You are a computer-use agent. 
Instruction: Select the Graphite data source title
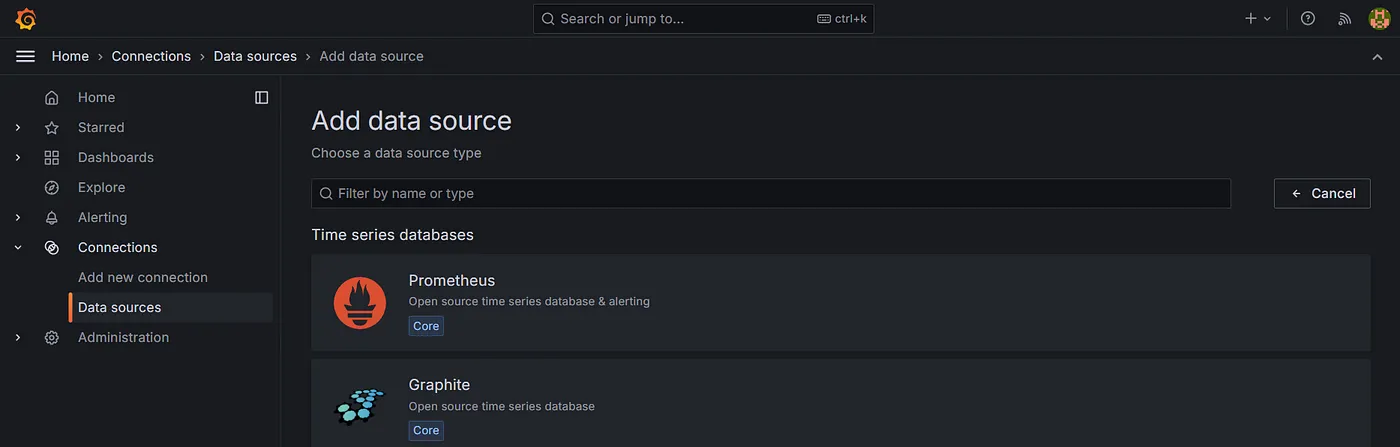[439, 385]
